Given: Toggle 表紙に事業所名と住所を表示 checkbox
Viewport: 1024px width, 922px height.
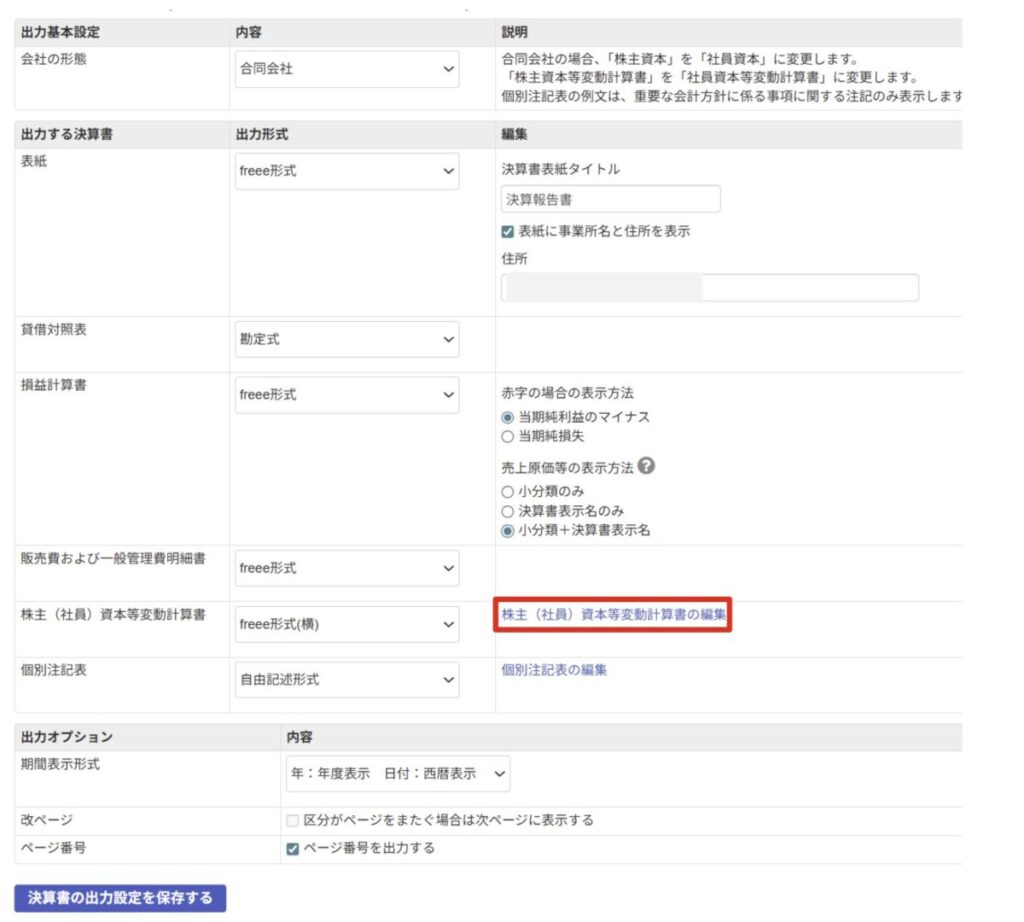Looking at the screenshot, I should 508,231.
